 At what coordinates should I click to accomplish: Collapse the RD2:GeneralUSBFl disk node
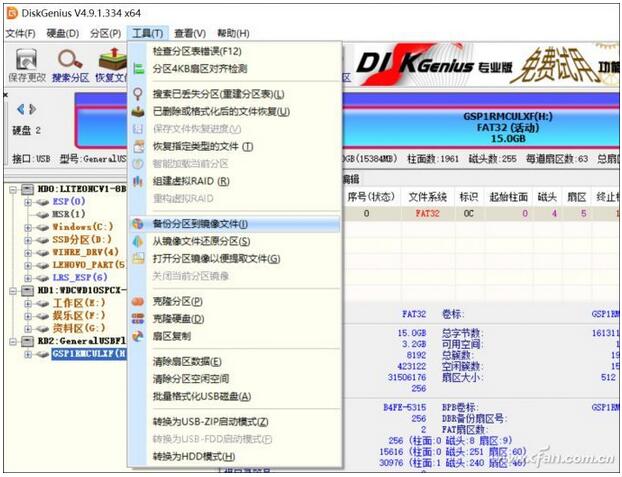pos(13,342)
